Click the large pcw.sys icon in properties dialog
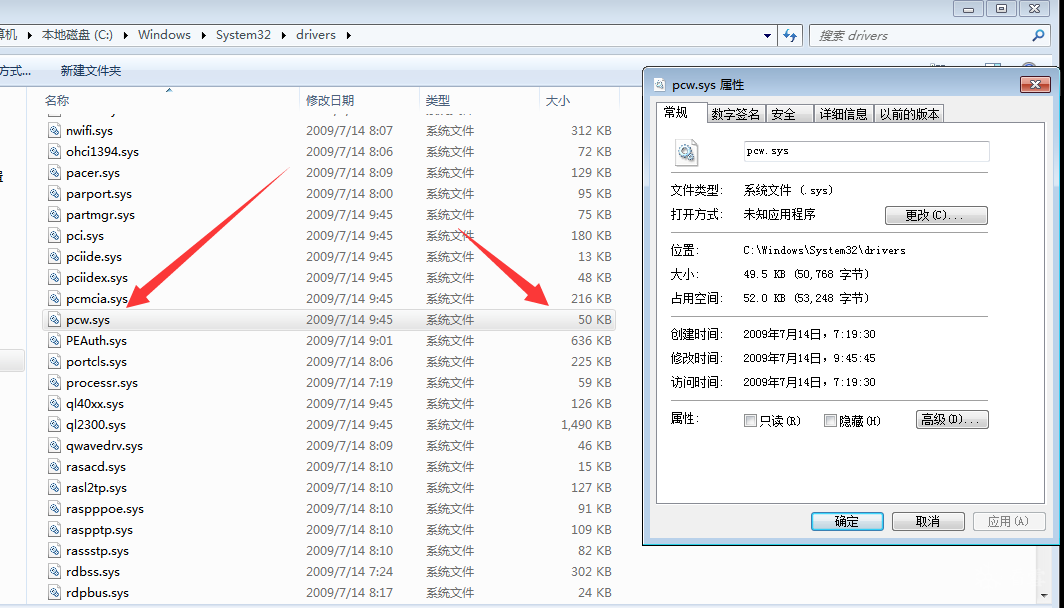 [686, 152]
